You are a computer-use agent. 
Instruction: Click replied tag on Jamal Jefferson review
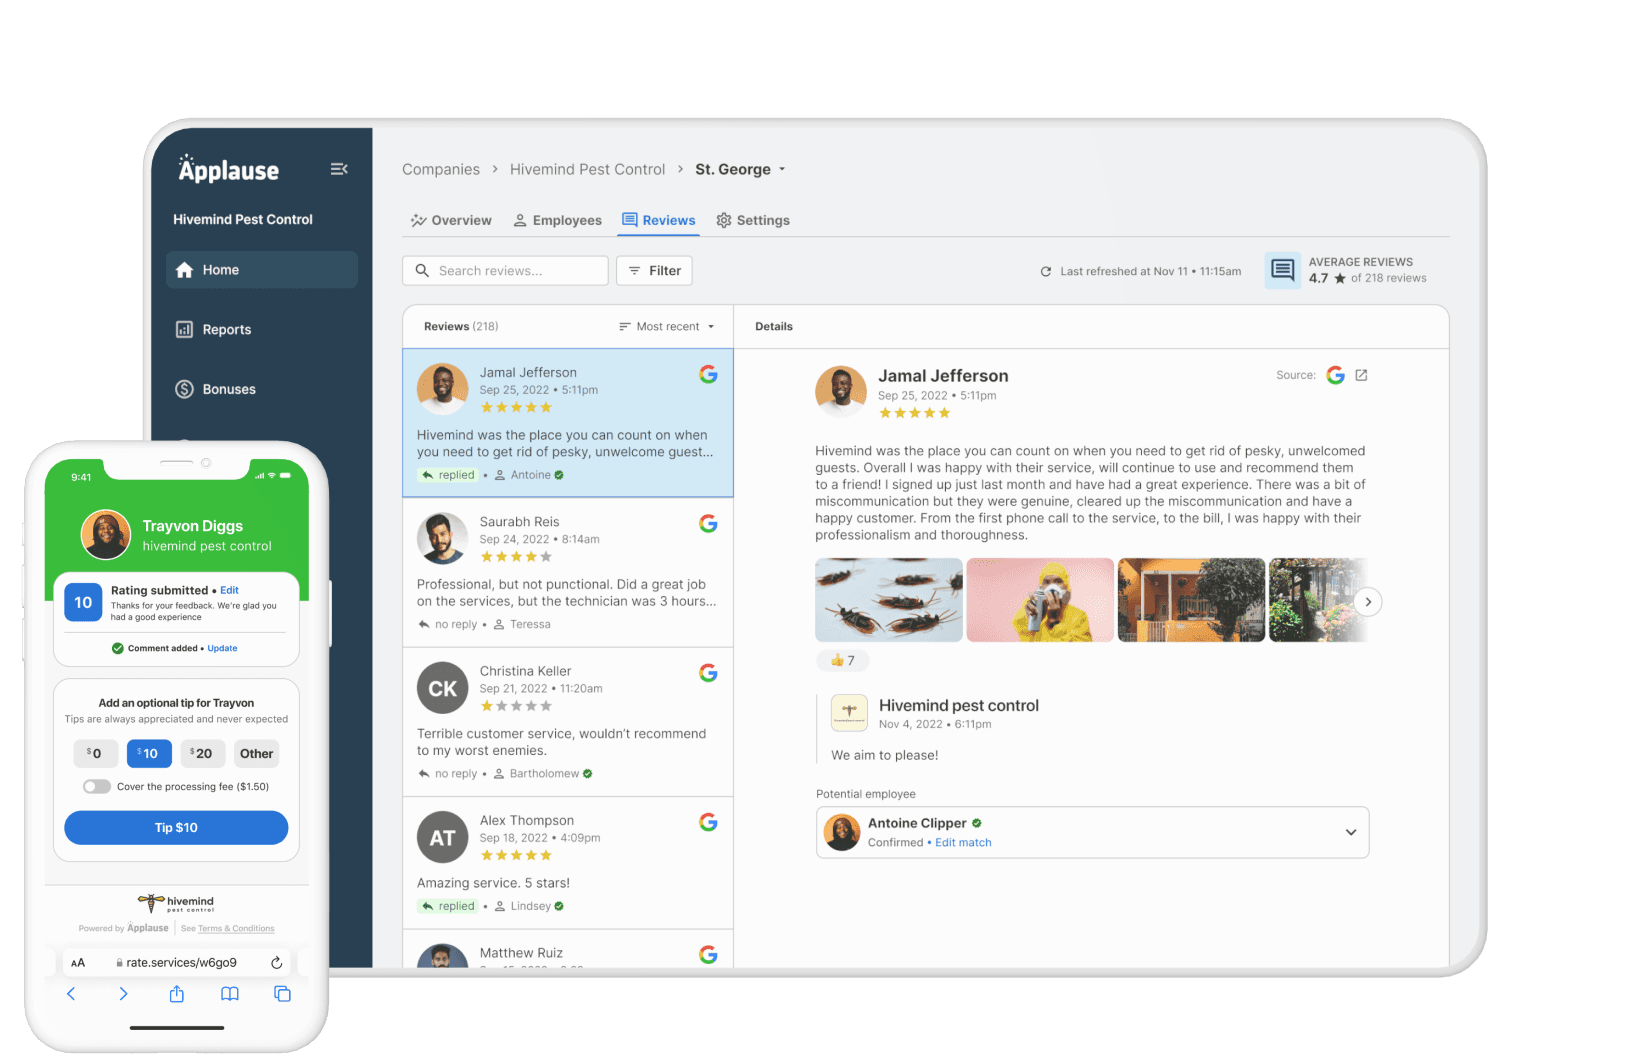448,475
